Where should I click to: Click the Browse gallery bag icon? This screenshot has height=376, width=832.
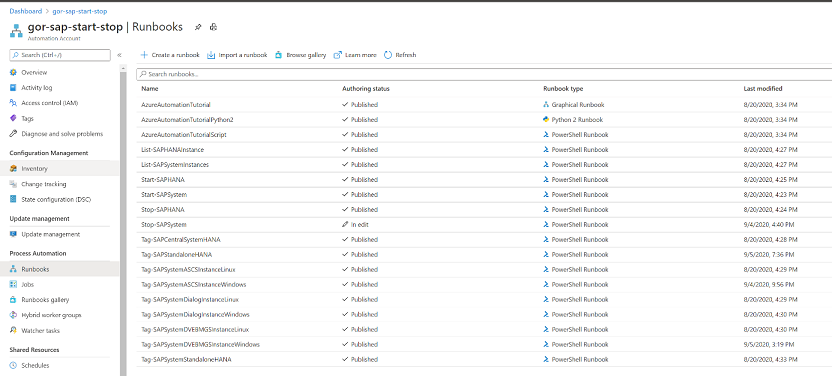279,55
